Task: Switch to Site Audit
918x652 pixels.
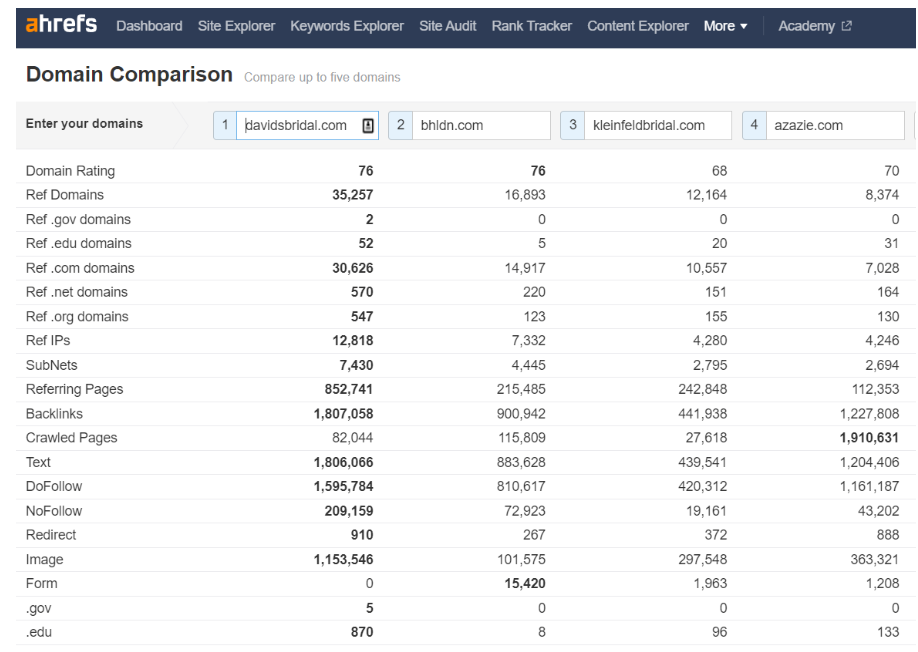Action: click(448, 26)
